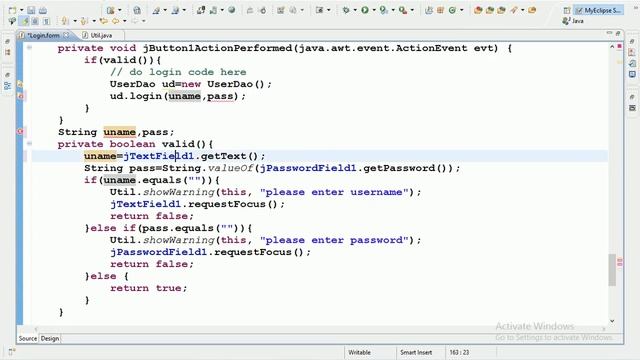
Task: Maximize the editor area
Action: pos(618,33)
